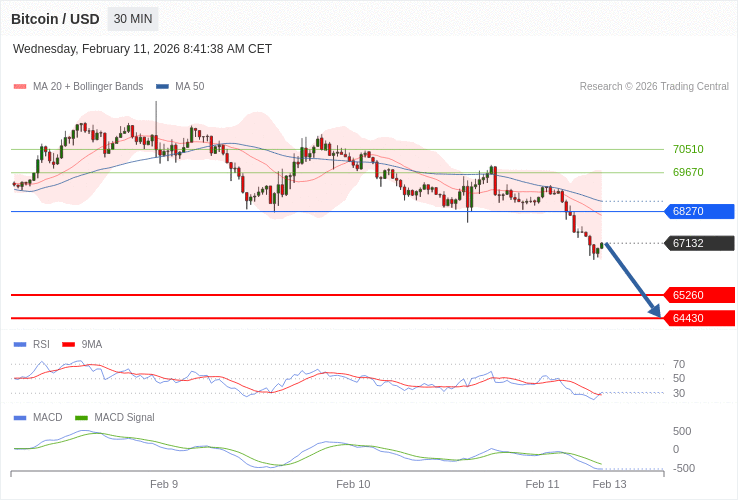Viewport: 738px width, 500px height.
Task: Click the red 65260 target price tag
Action: click(x=699, y=295)
